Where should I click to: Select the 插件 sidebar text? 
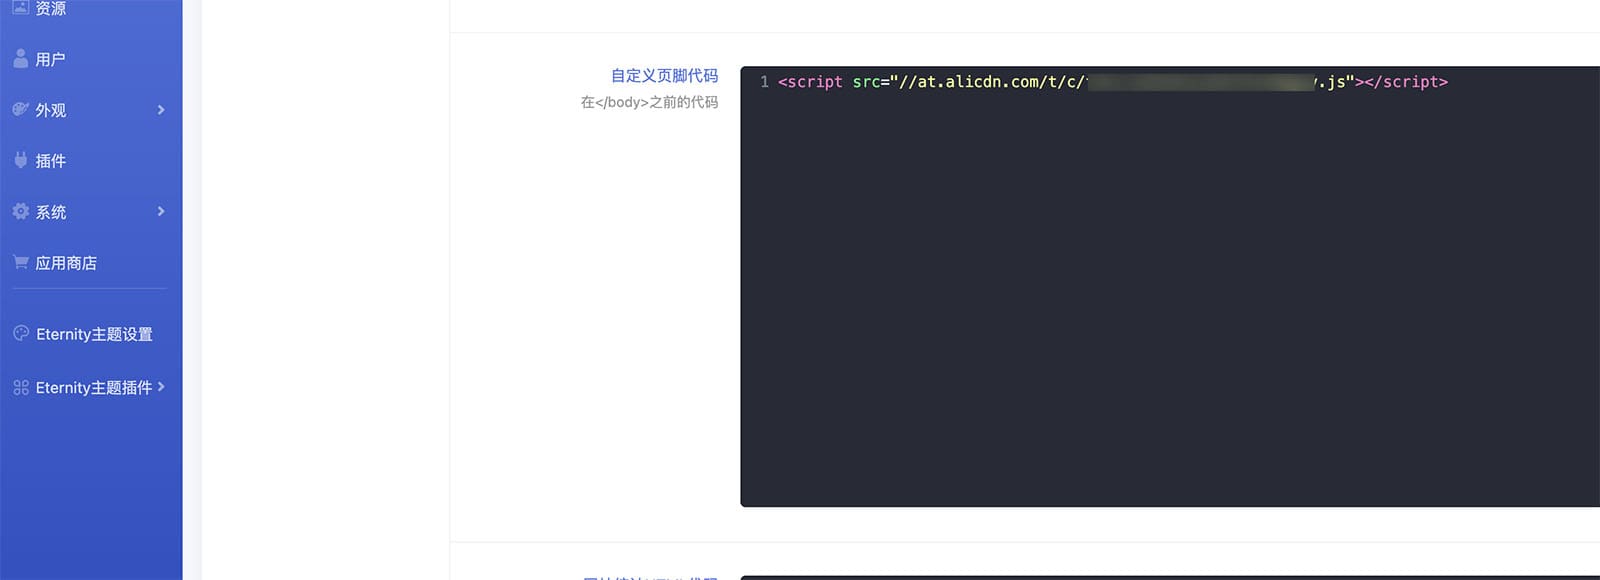click(50, 161)
